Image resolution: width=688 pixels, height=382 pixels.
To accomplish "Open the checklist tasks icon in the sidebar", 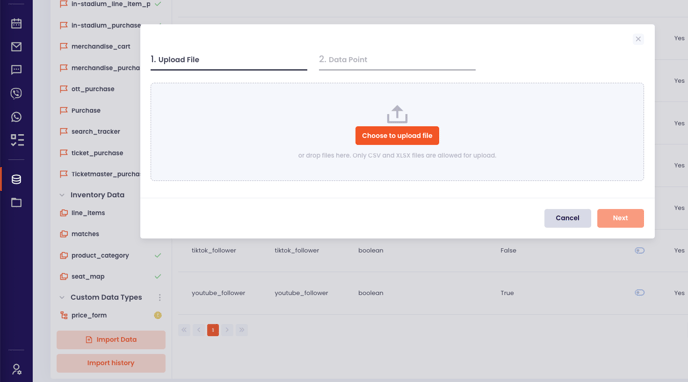I will (17, 140).
